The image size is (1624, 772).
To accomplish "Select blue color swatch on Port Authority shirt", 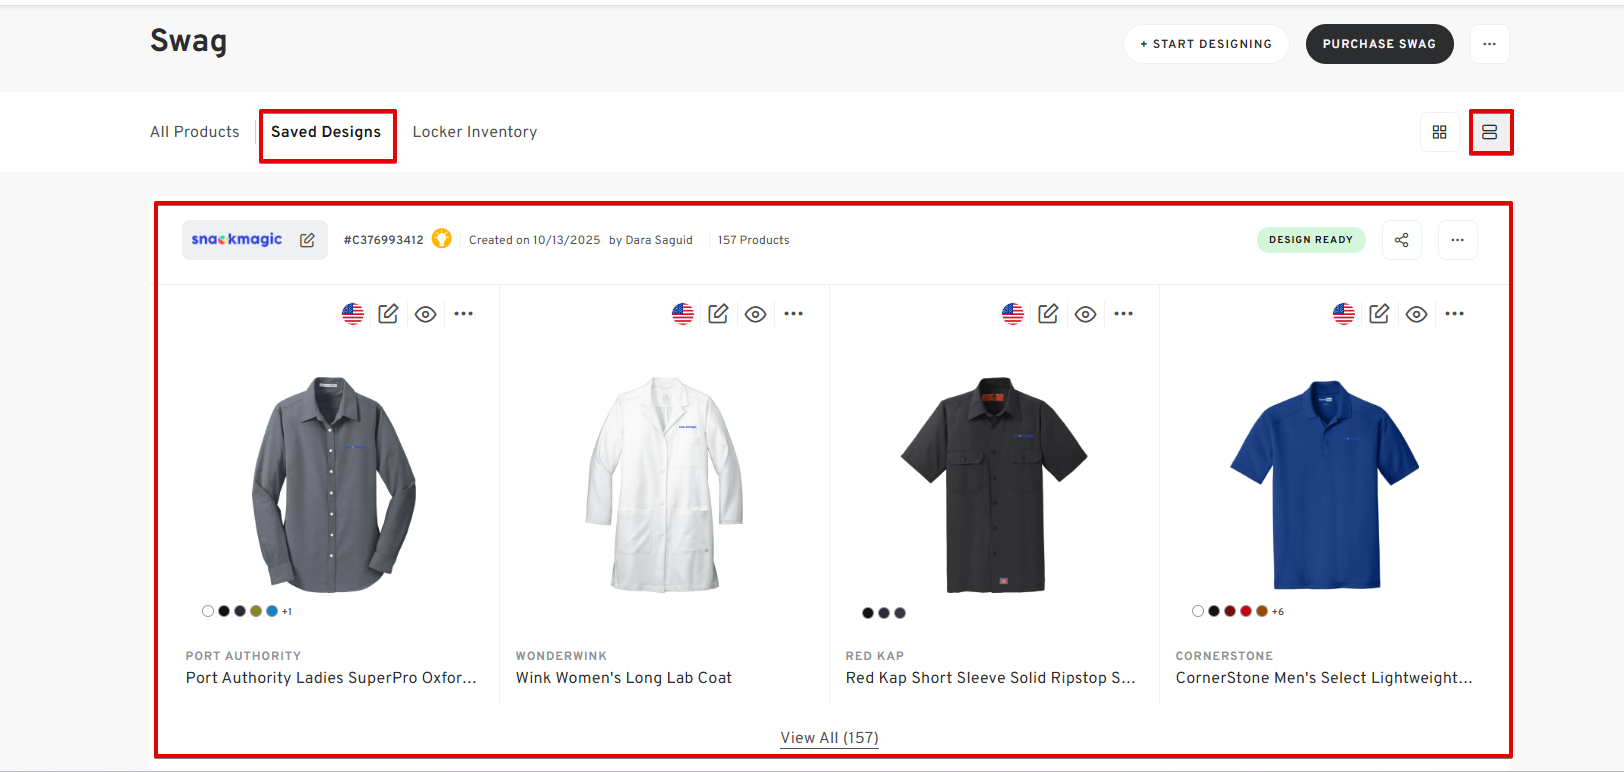I will (x=272, y=611).
